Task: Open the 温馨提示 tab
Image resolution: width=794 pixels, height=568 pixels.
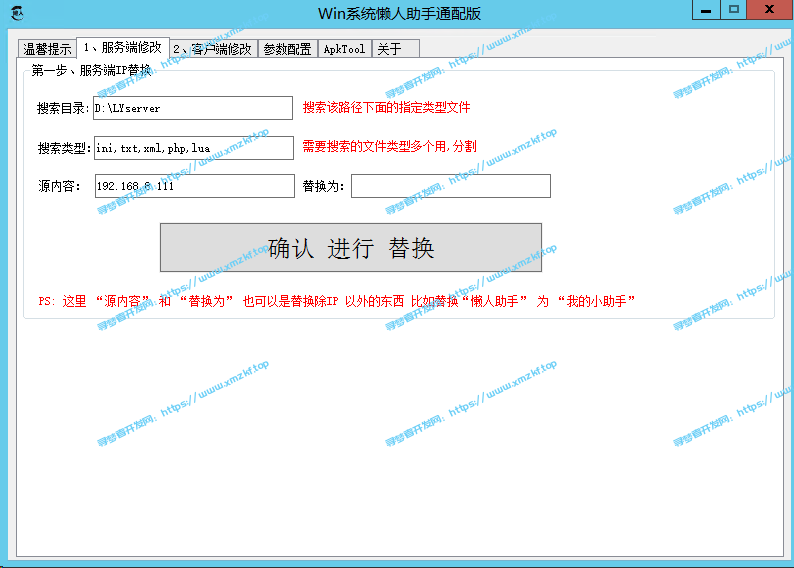Action: tap(47, 49)
